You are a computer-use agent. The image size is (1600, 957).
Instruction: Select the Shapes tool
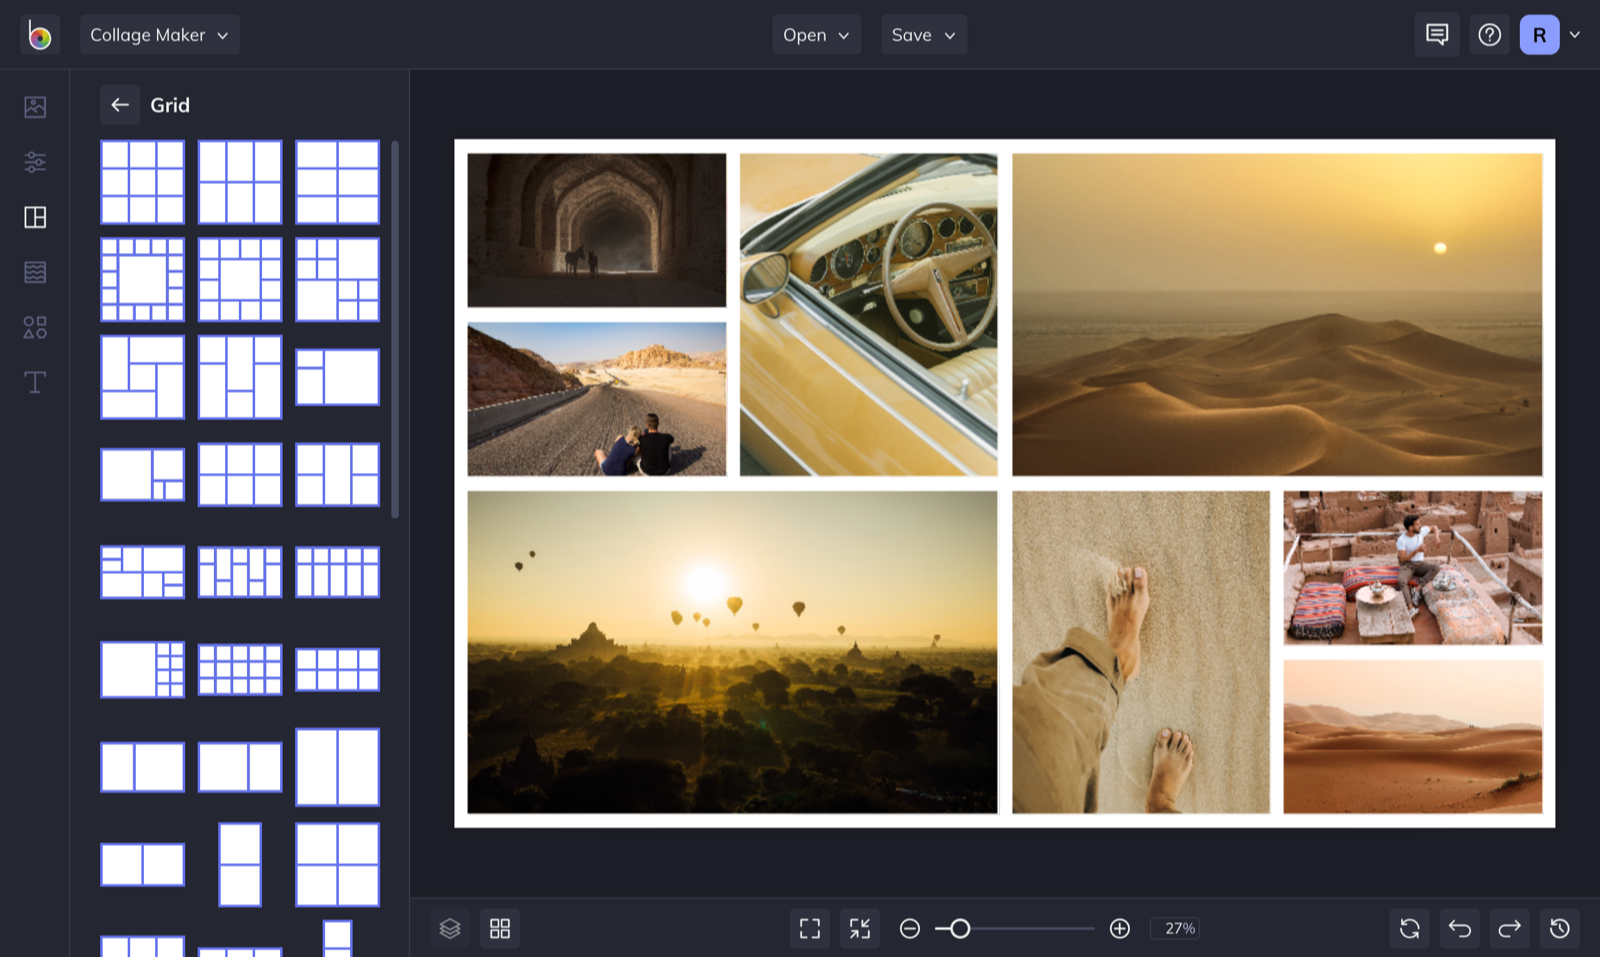(x=34, y=327)
